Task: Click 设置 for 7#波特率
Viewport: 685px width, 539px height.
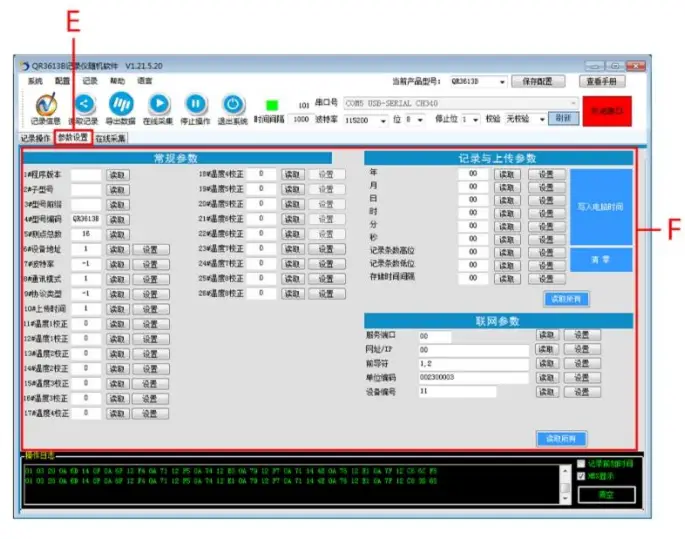Action: pos(150,264)
